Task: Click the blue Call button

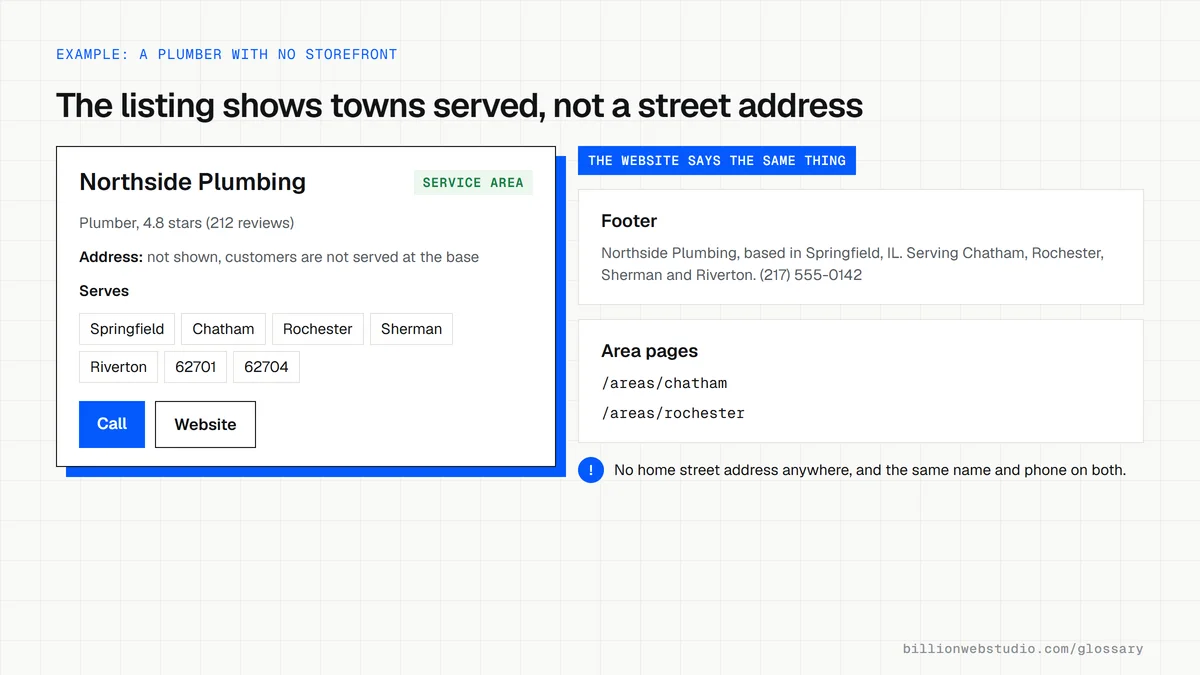Action: click(112, 424)
